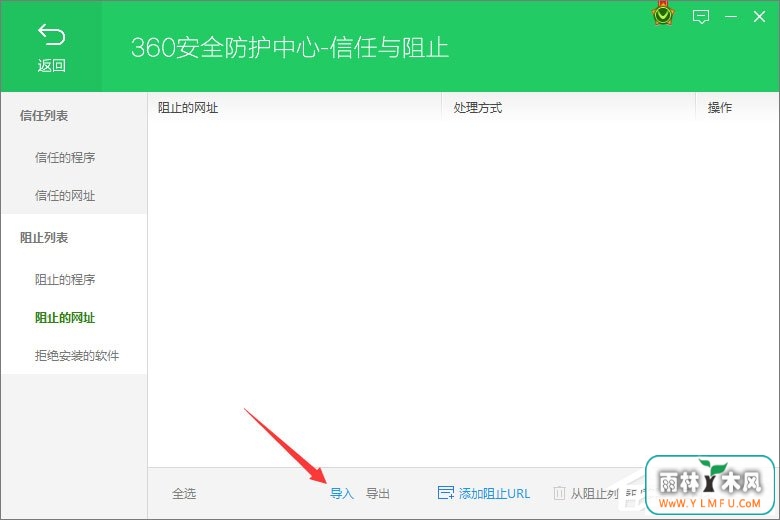The image size is (780, 520).
Task: Click the 信任列表 section heading
Action: [x=44, y=116]
